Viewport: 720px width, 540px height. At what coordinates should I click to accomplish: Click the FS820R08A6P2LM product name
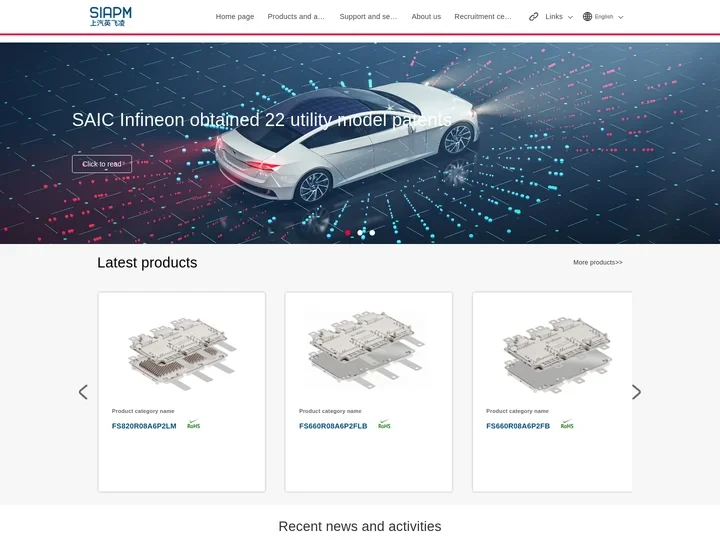tap(144, 426)
